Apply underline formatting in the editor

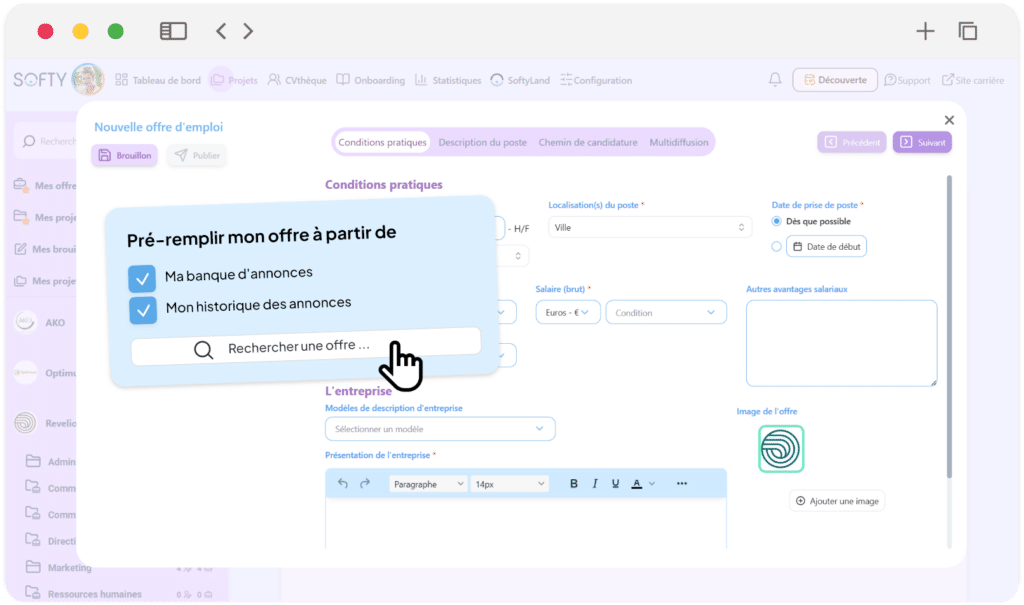[615, 484]
